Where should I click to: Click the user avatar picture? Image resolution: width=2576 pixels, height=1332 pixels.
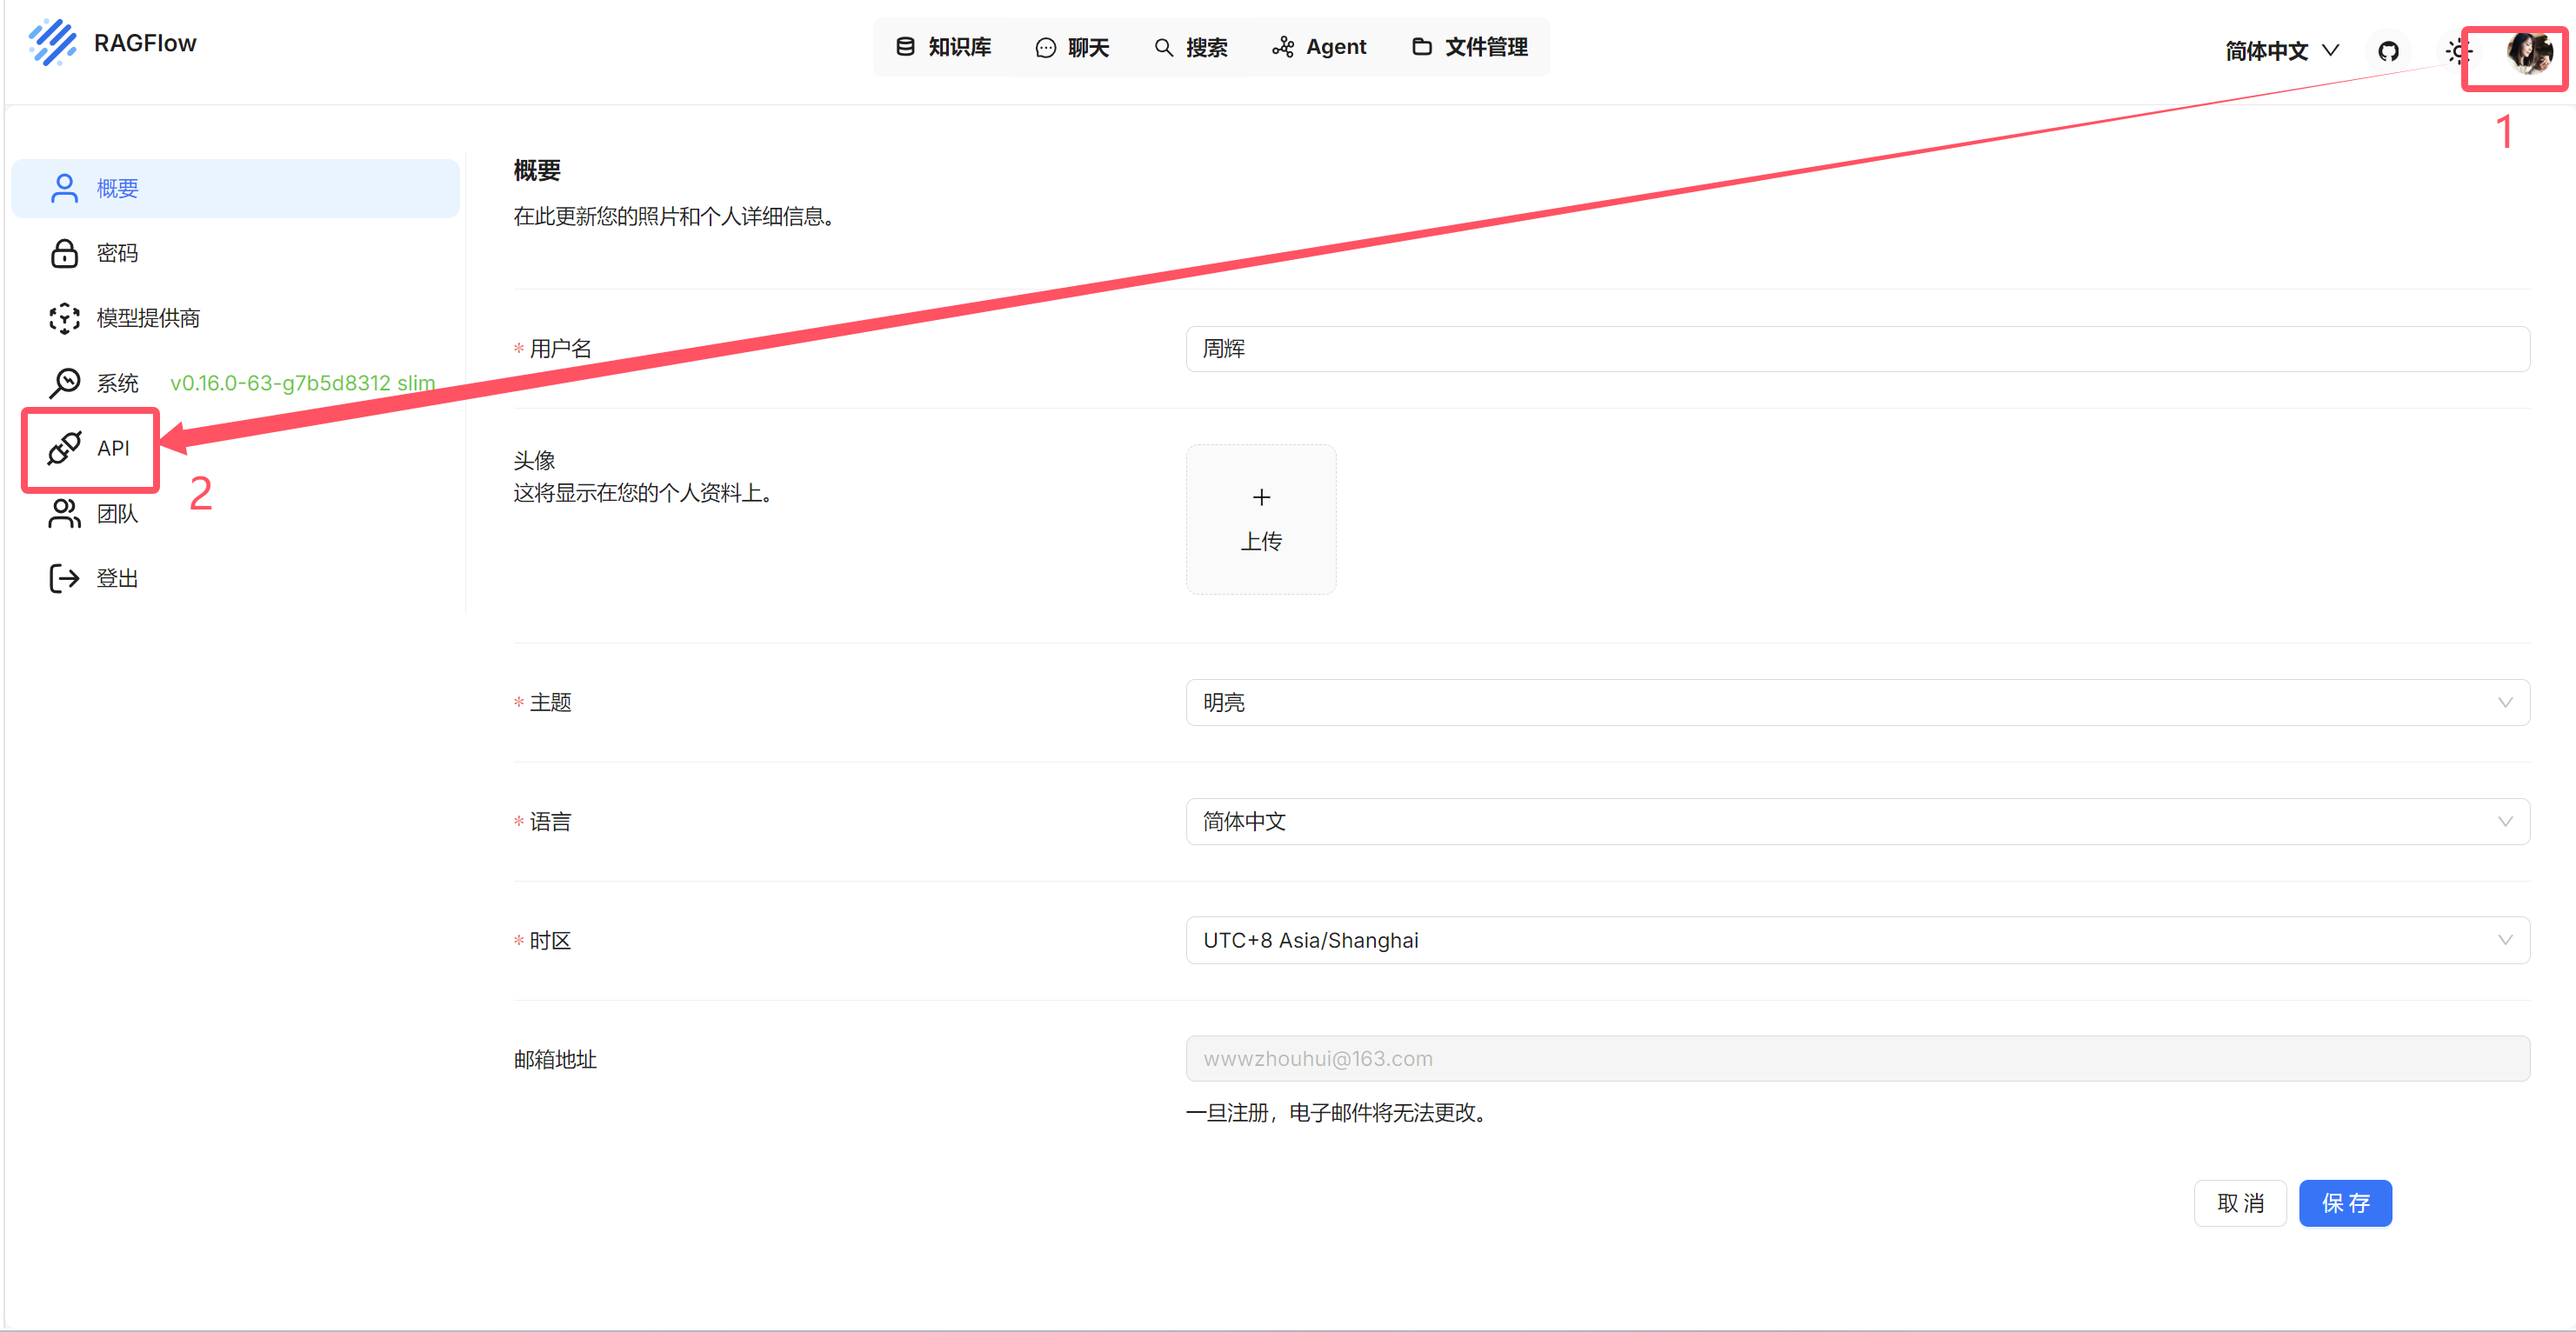2528,52
